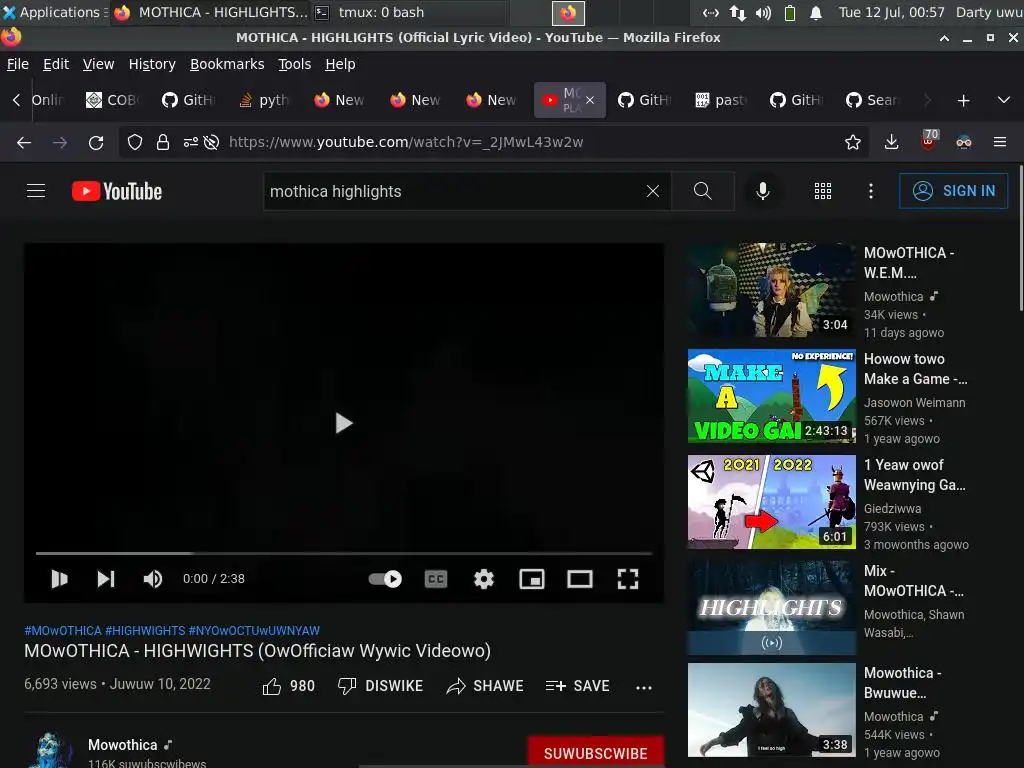Image resolution: width=1024 pixels, height=768 pixels.
Task: Click the battery indicator icon
Action: [x=790, y=12]
